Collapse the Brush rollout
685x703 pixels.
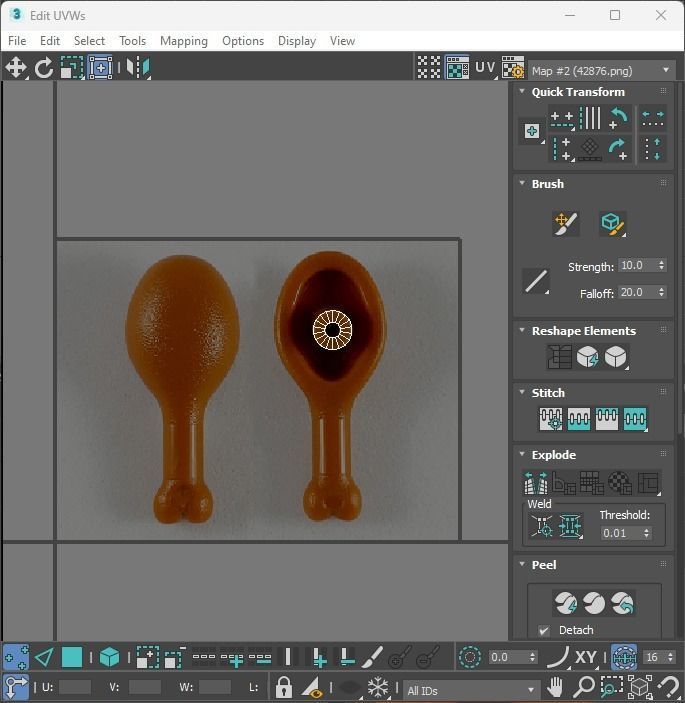[x=522, y=183]
